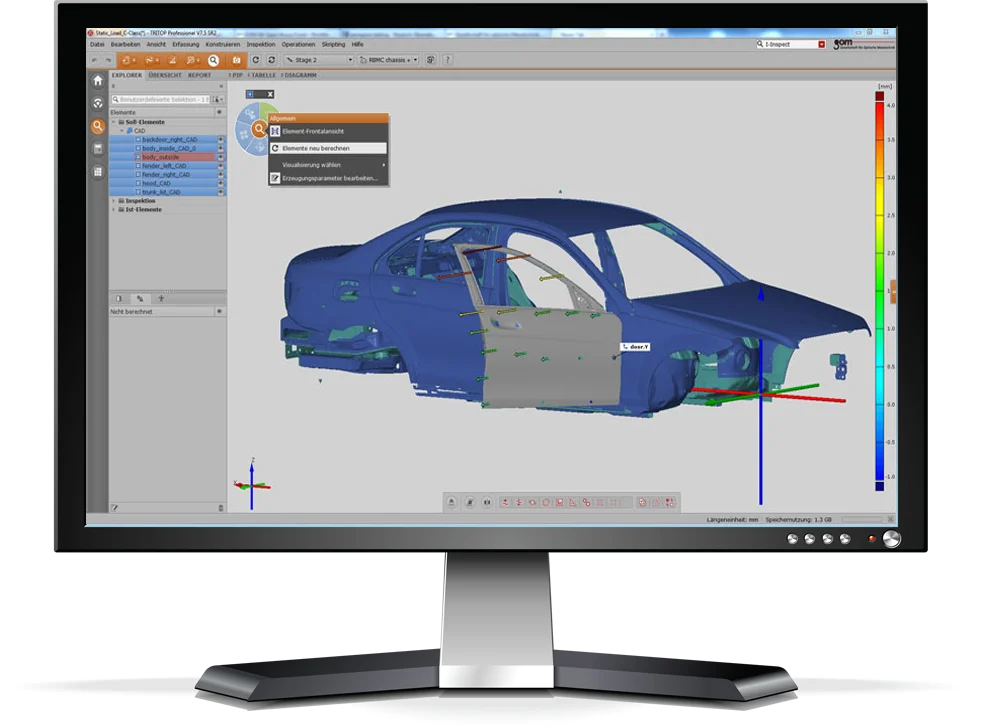Click the grid-style icon in left sidebar
The width and height of the screenshot is (997, 728).
[98, 172]
